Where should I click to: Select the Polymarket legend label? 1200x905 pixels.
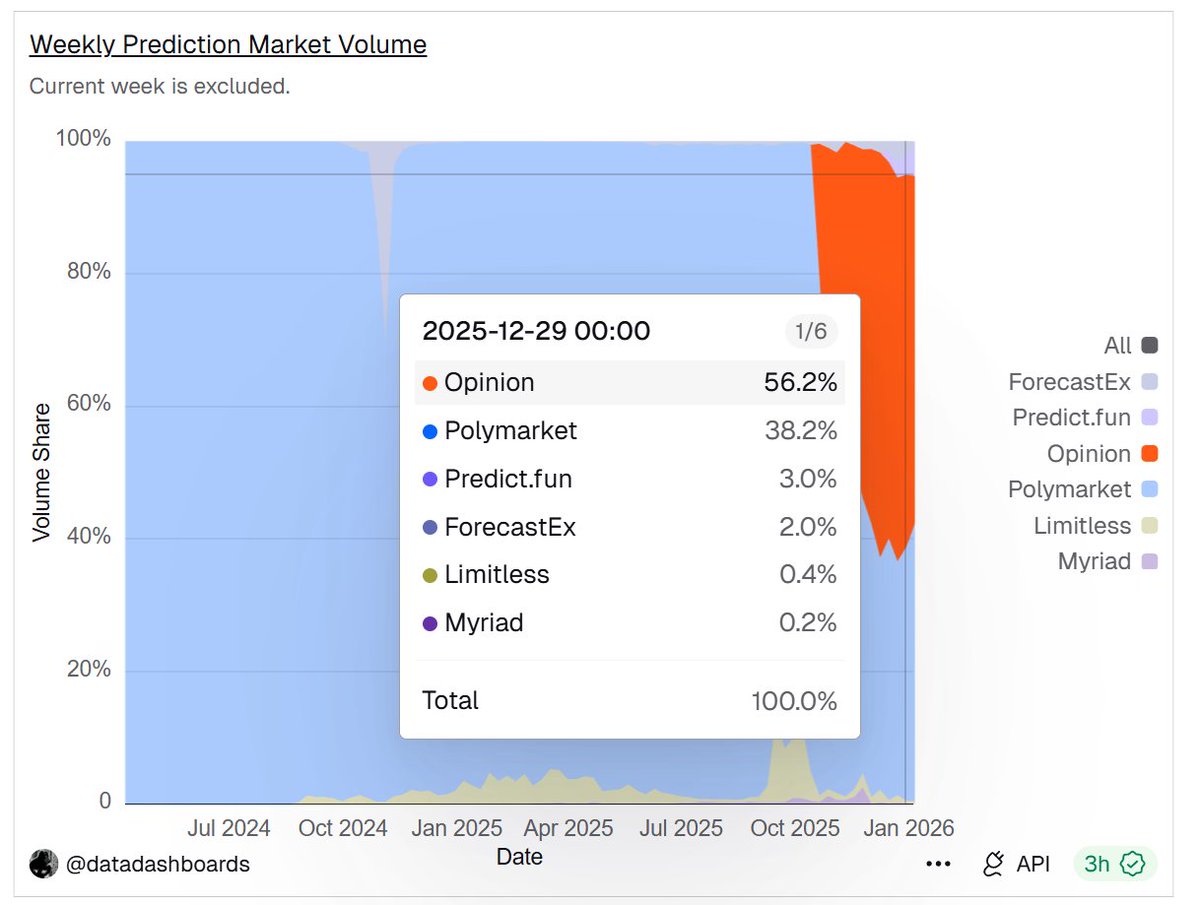1069,490
